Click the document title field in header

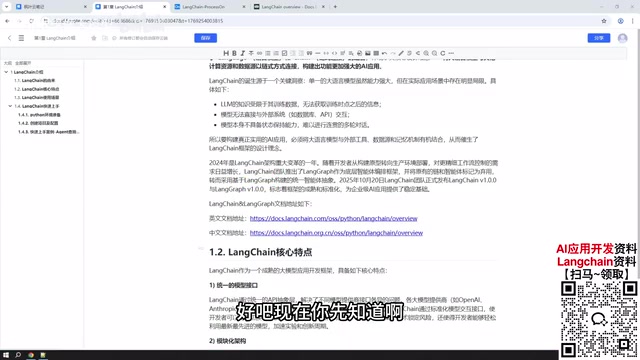(55, 38)
